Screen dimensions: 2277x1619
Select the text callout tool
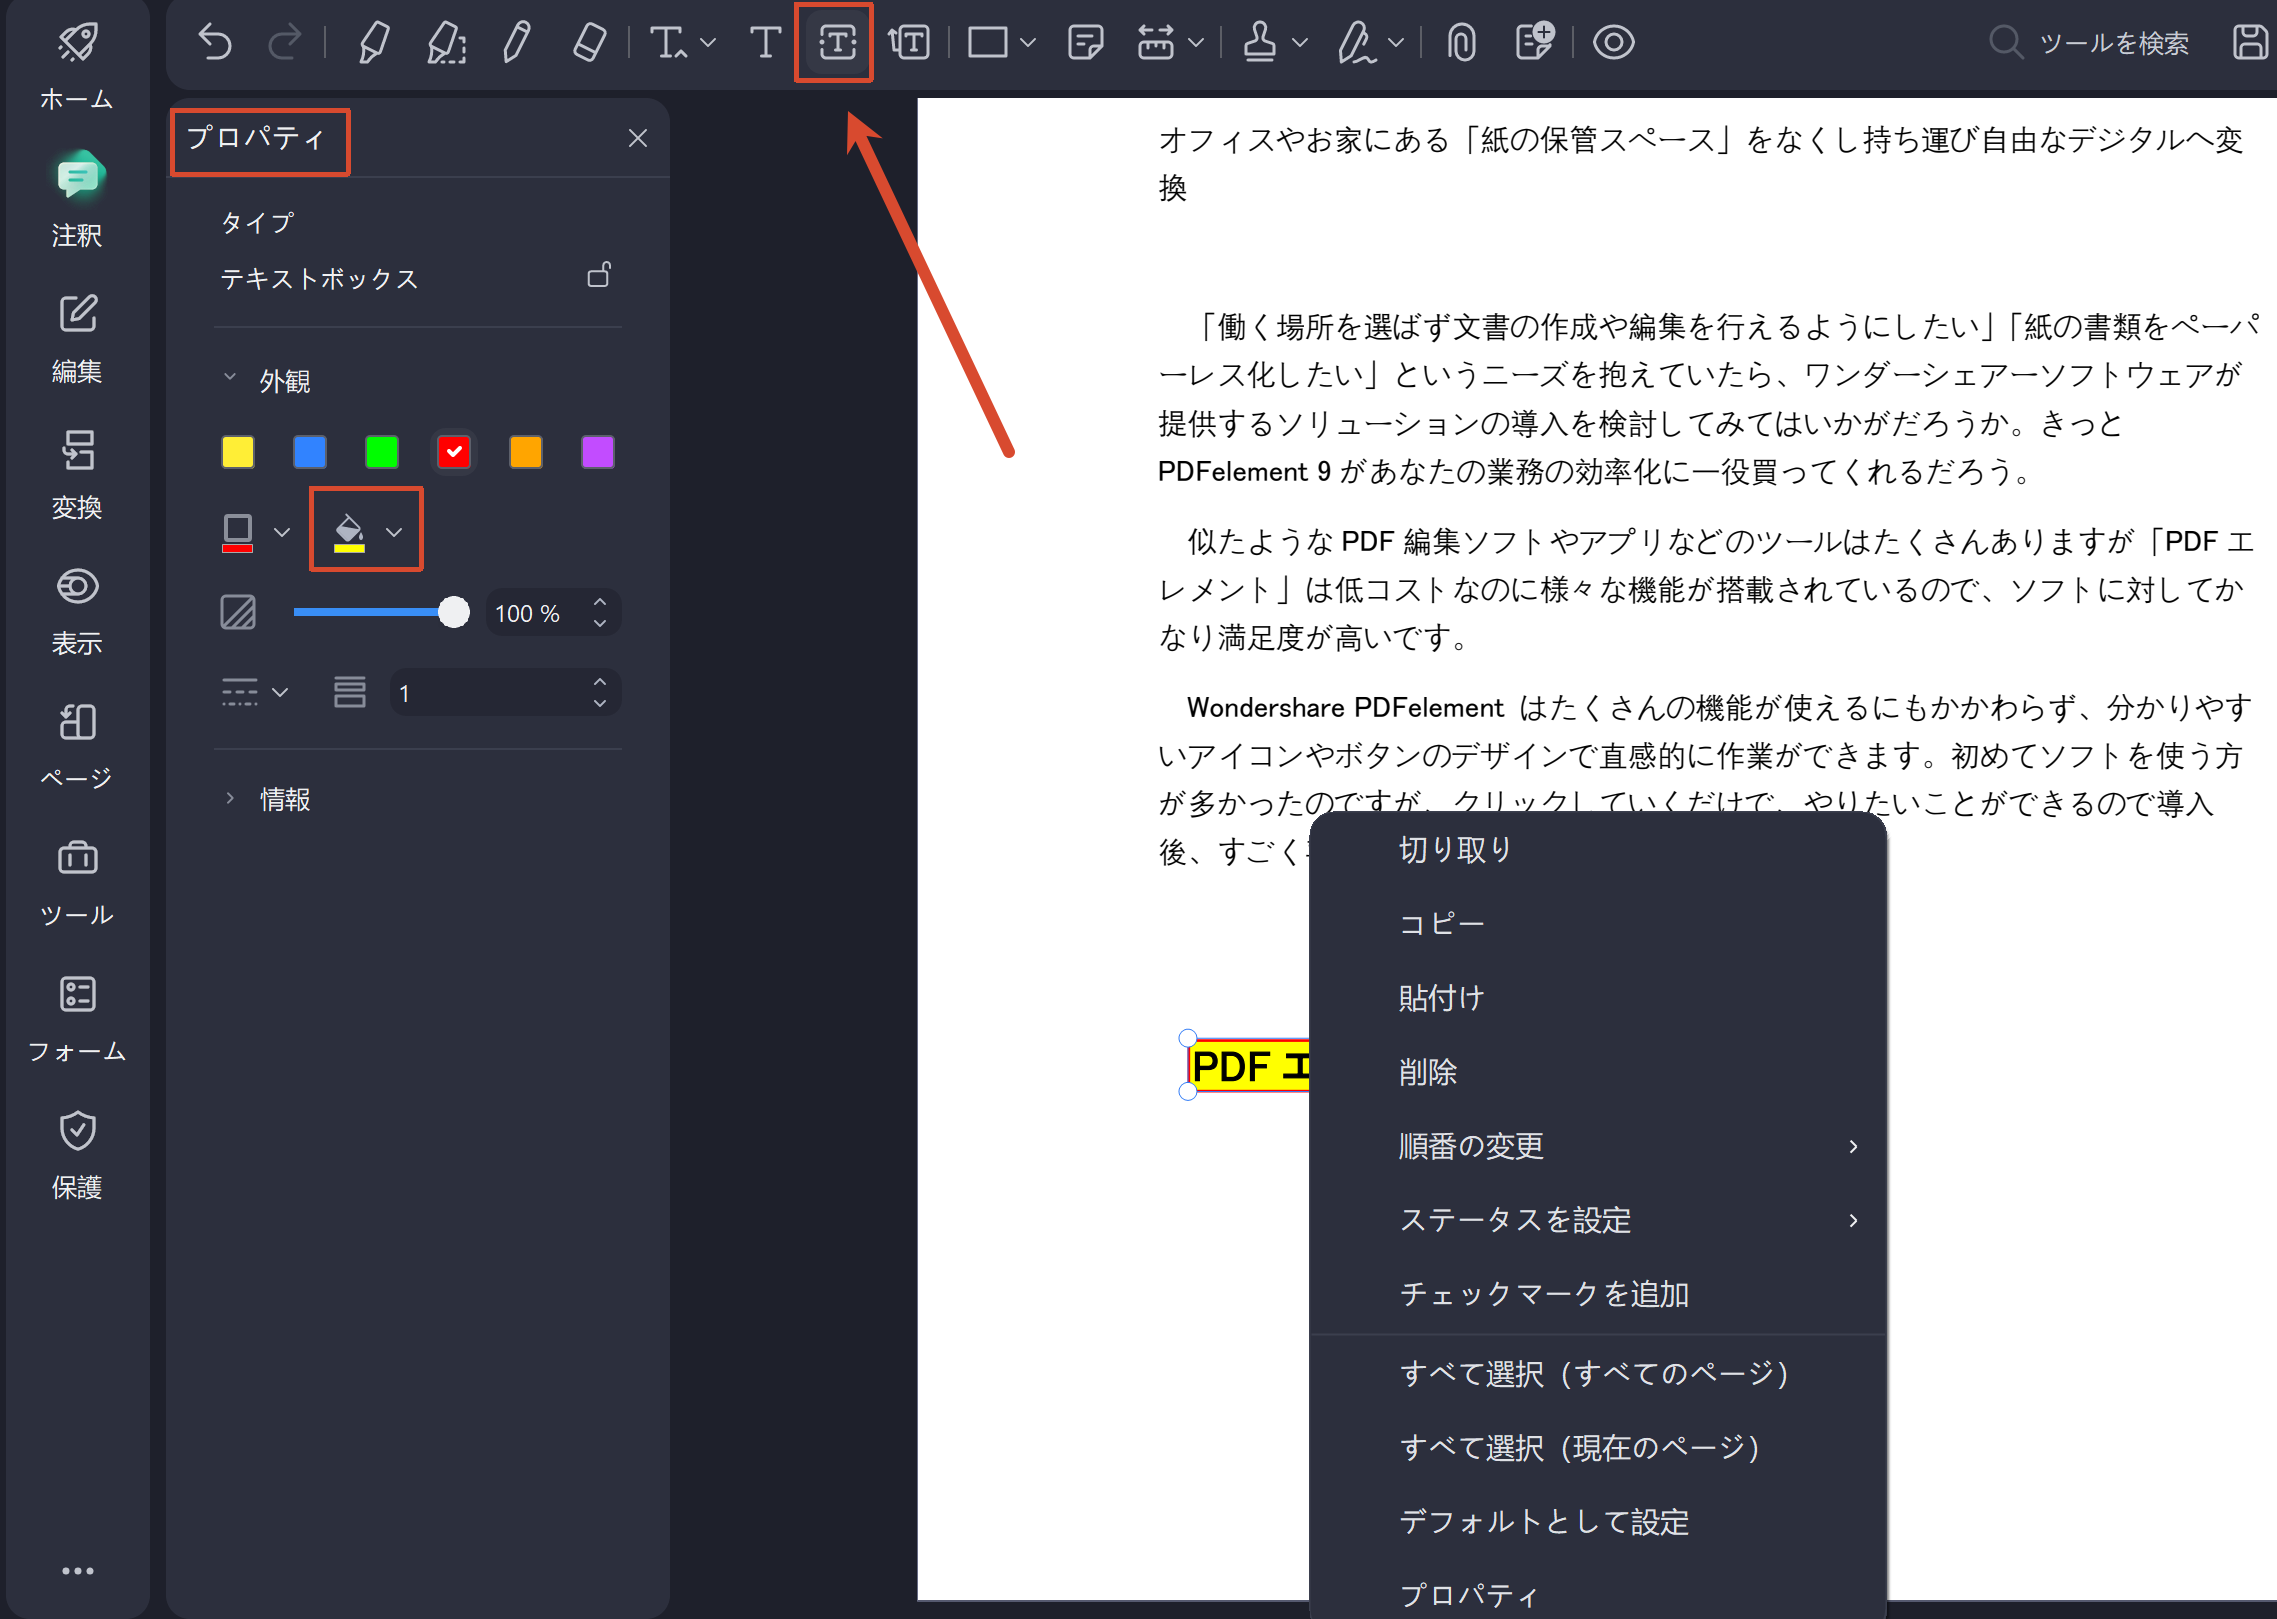(908, 42)
